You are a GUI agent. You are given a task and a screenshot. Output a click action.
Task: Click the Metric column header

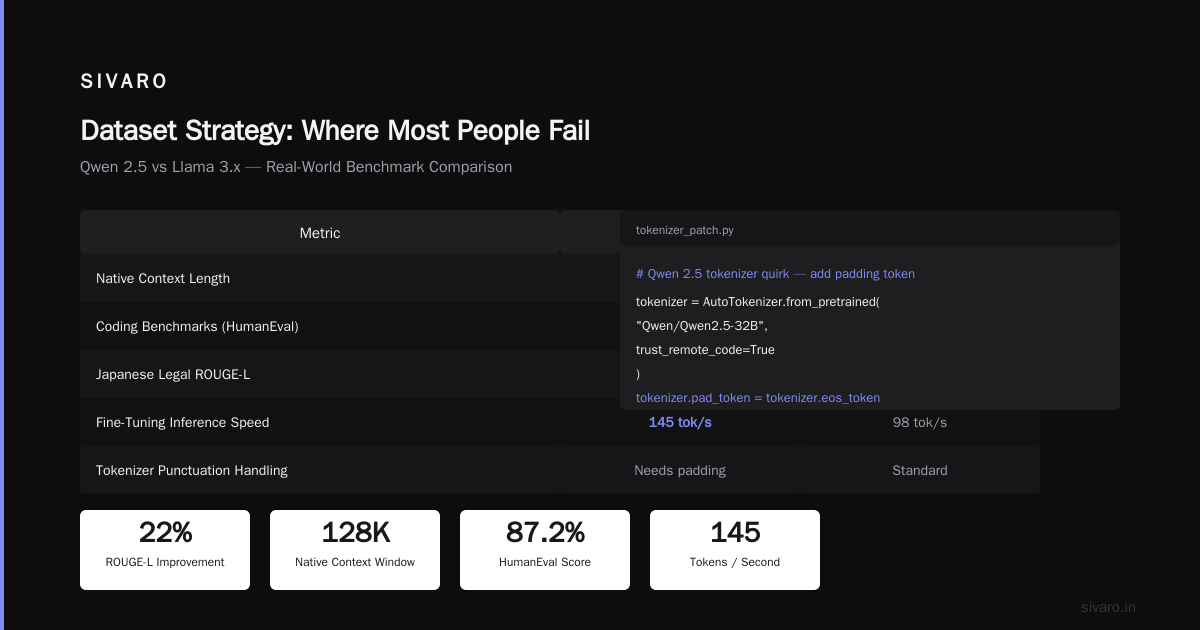320,232
